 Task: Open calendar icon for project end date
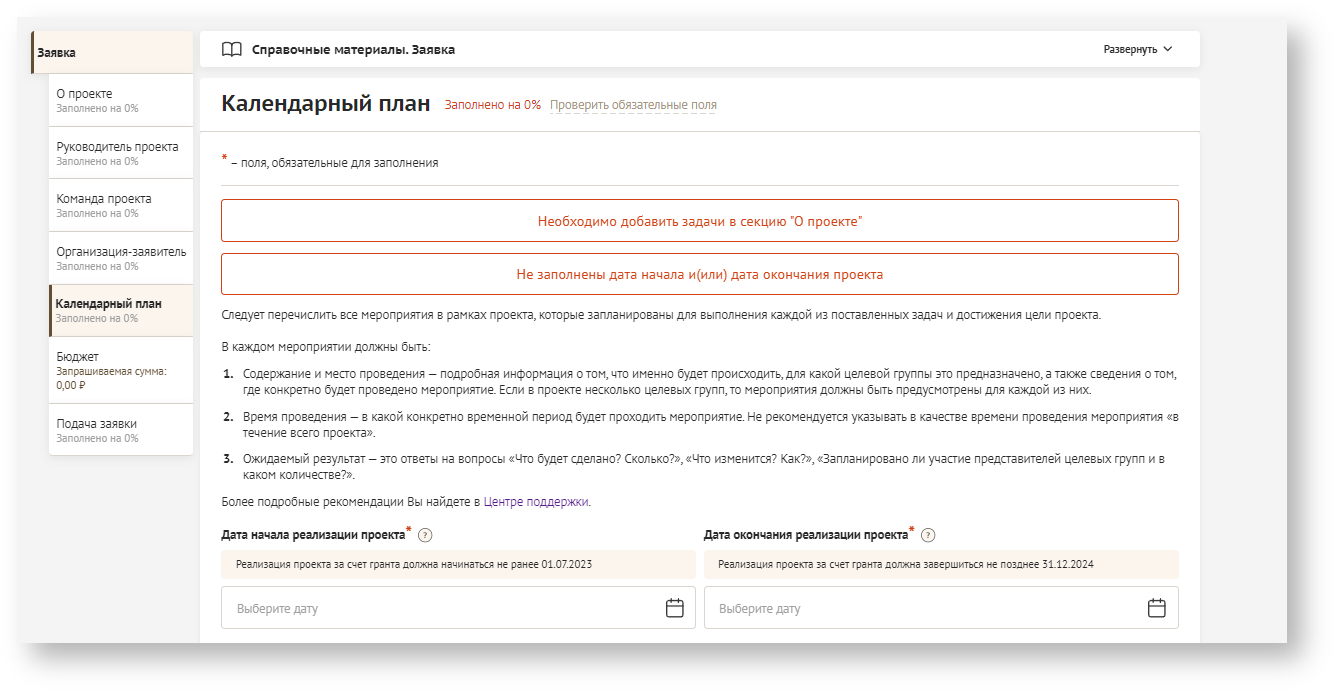click(1156, 608)
